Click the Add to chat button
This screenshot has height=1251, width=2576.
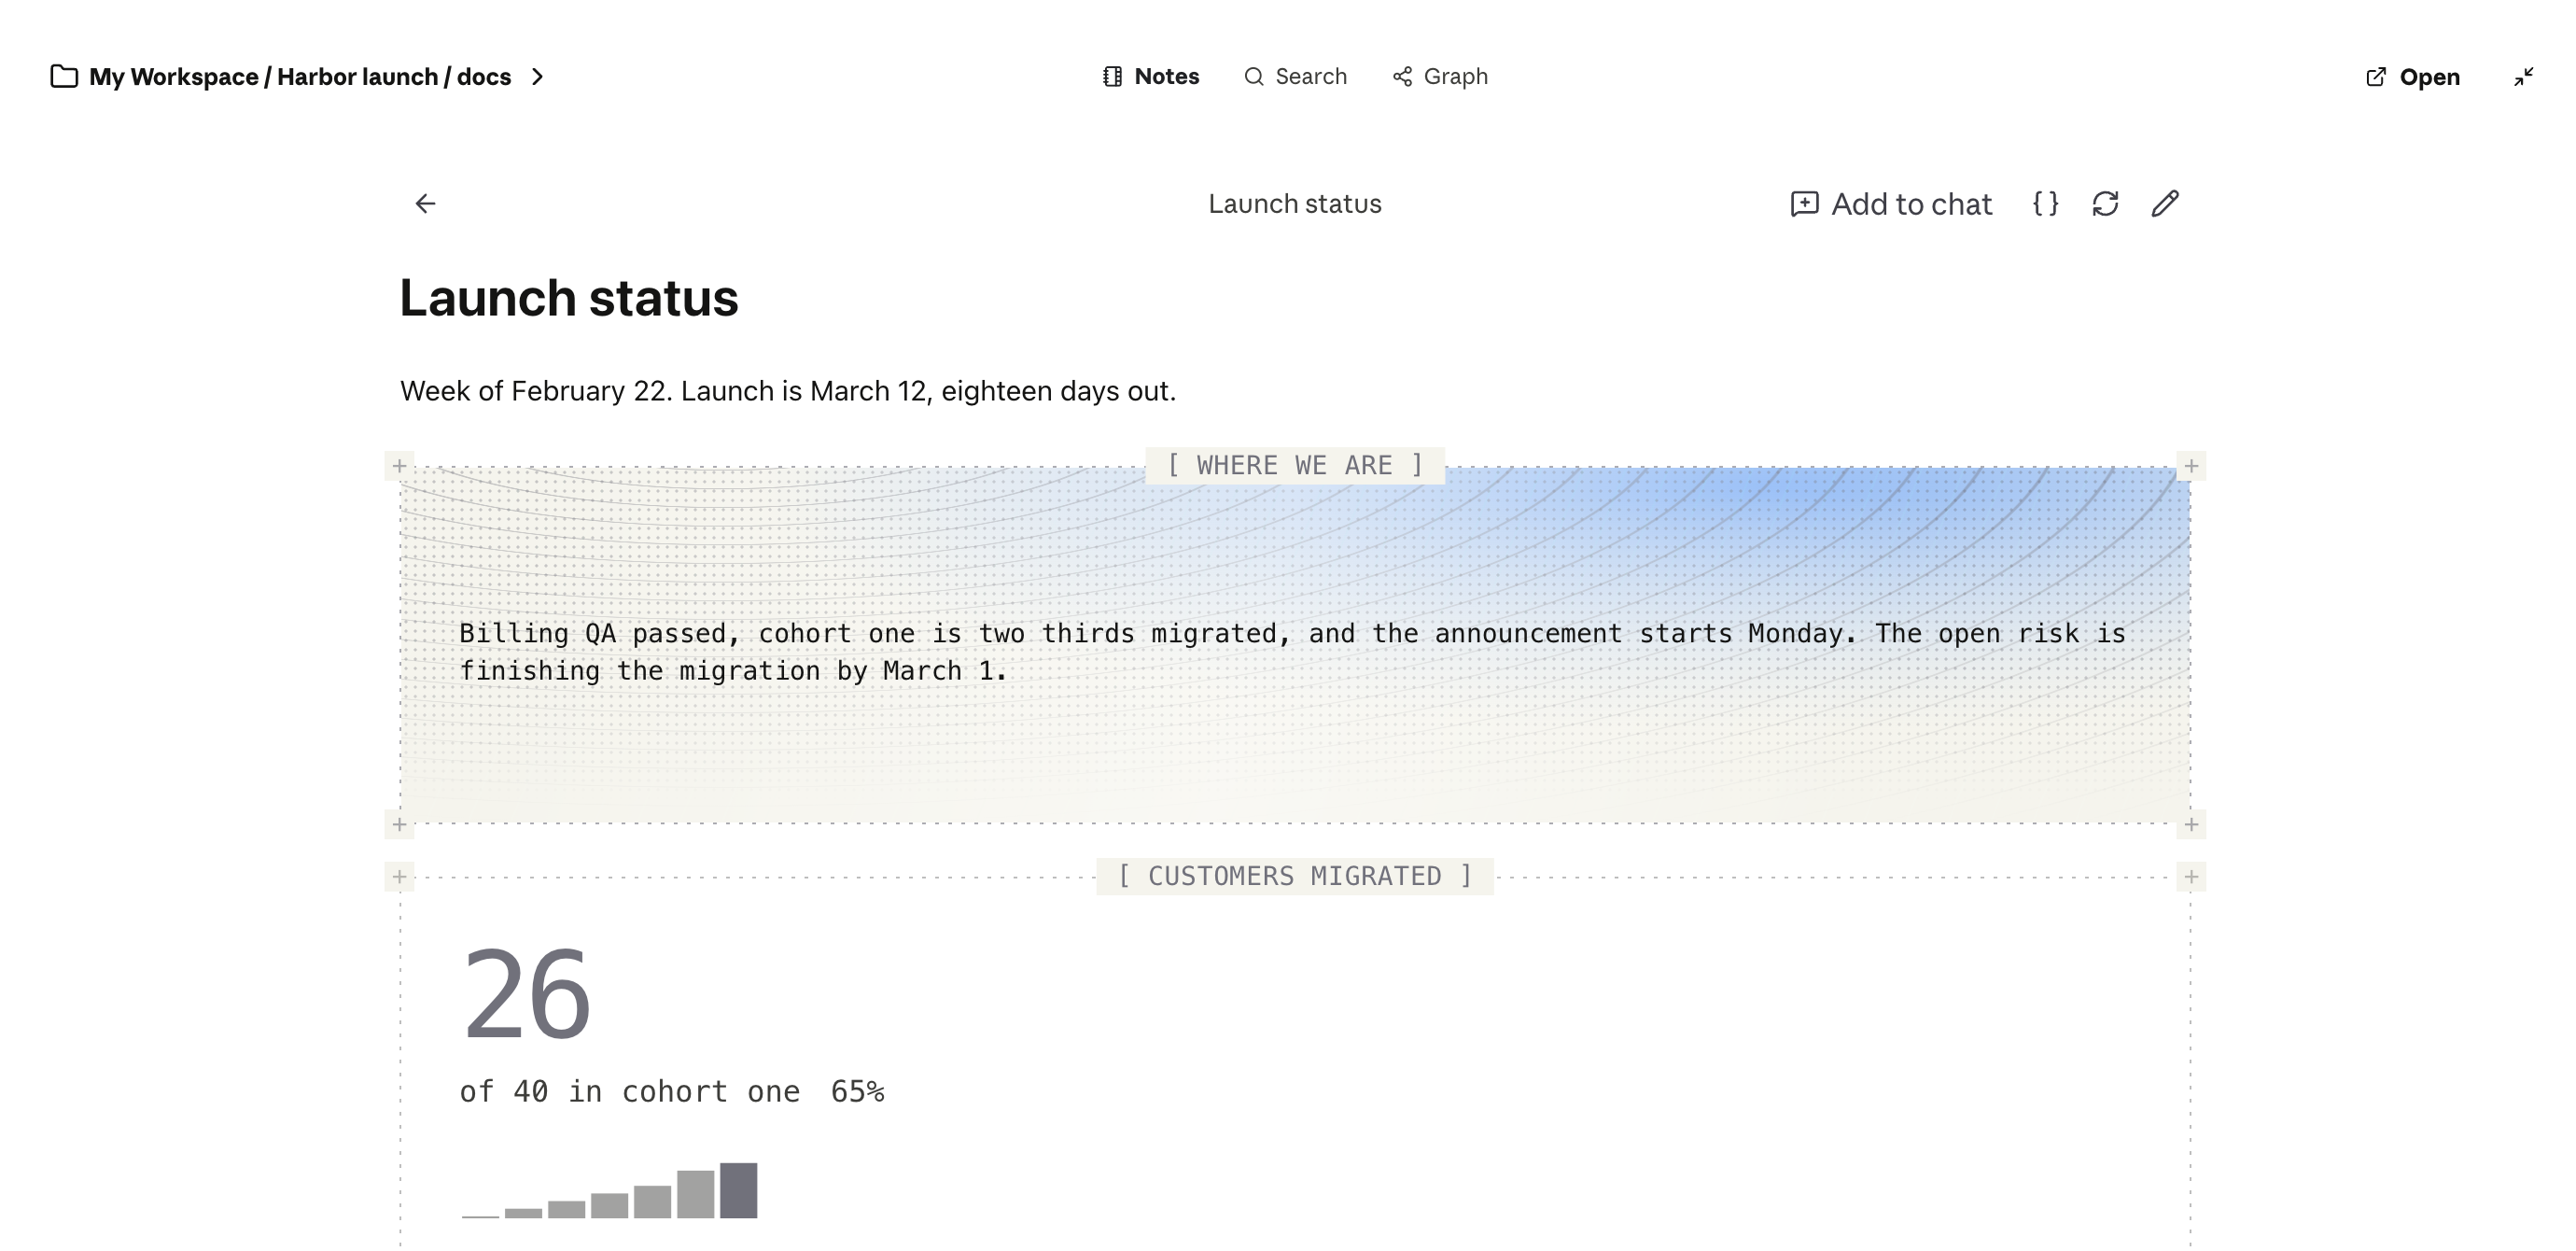pos(1890,204)
